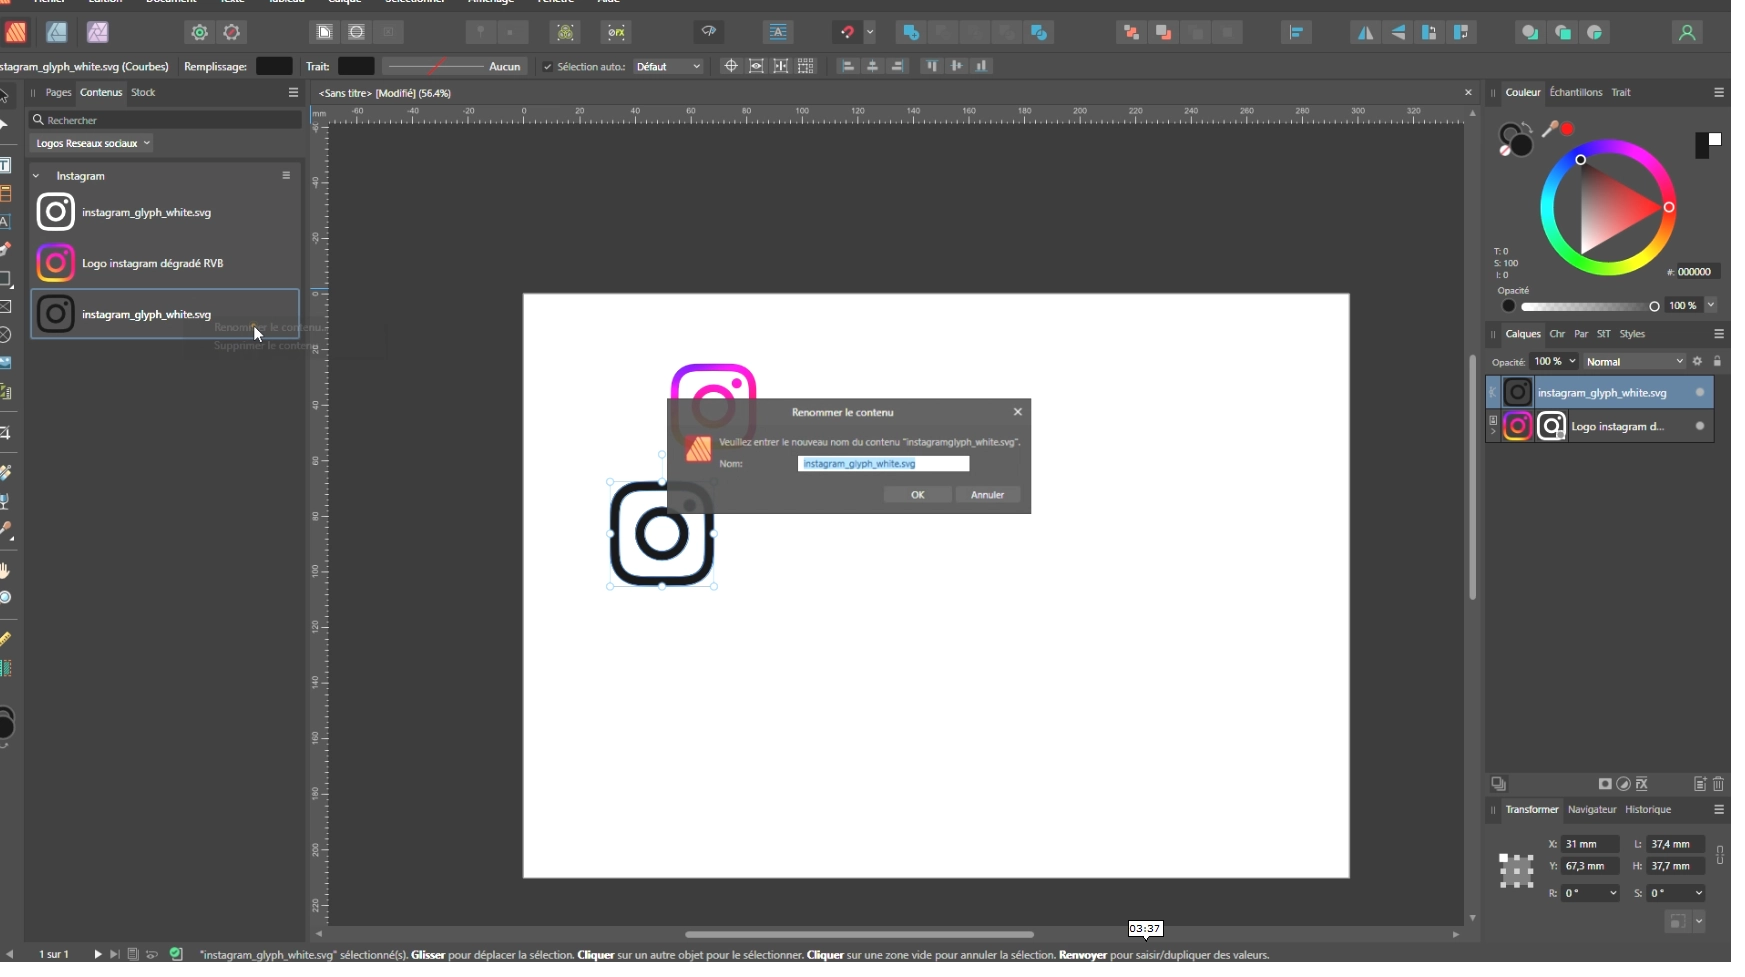
Task: Click the Flip Horizontal toolbar icon
Action: pos(1365,33)
